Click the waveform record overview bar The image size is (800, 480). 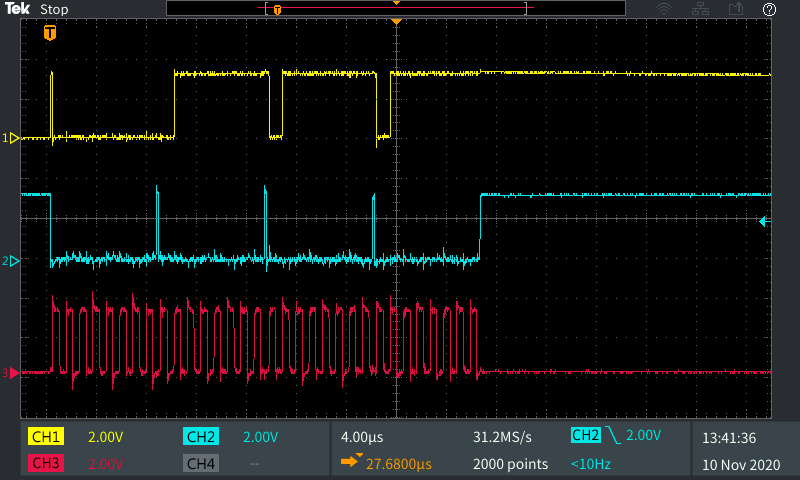(398, 9)
